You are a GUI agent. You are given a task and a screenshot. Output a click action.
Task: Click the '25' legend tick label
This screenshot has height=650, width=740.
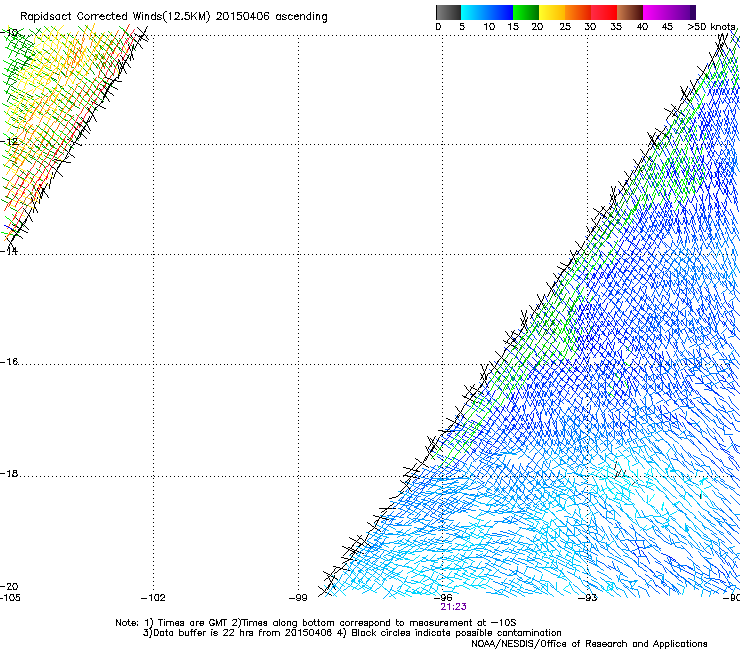565,27
